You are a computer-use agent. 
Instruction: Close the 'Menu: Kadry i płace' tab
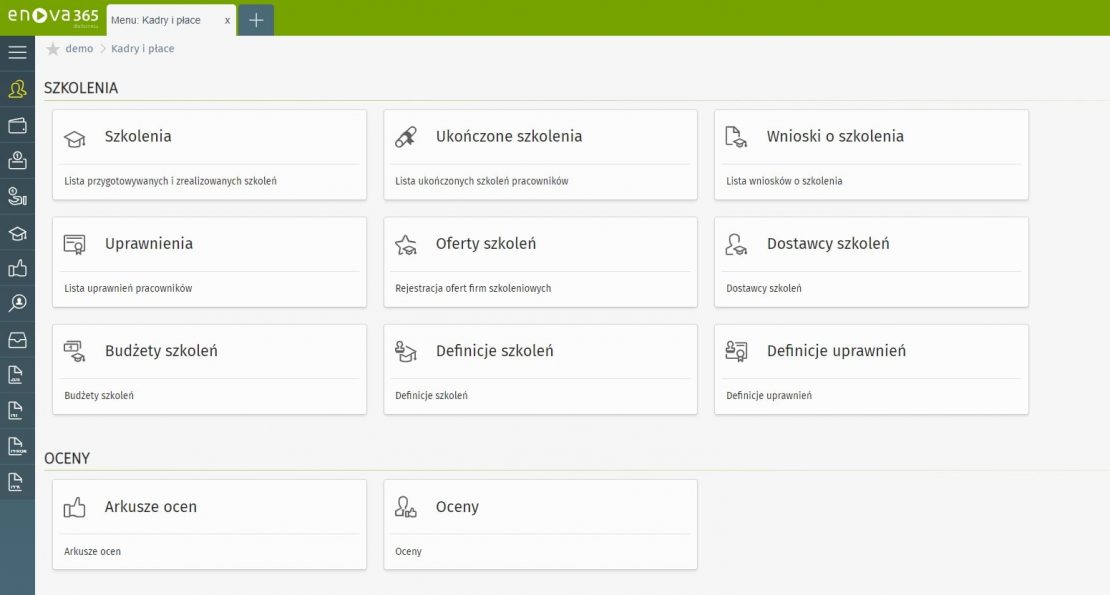227,20
